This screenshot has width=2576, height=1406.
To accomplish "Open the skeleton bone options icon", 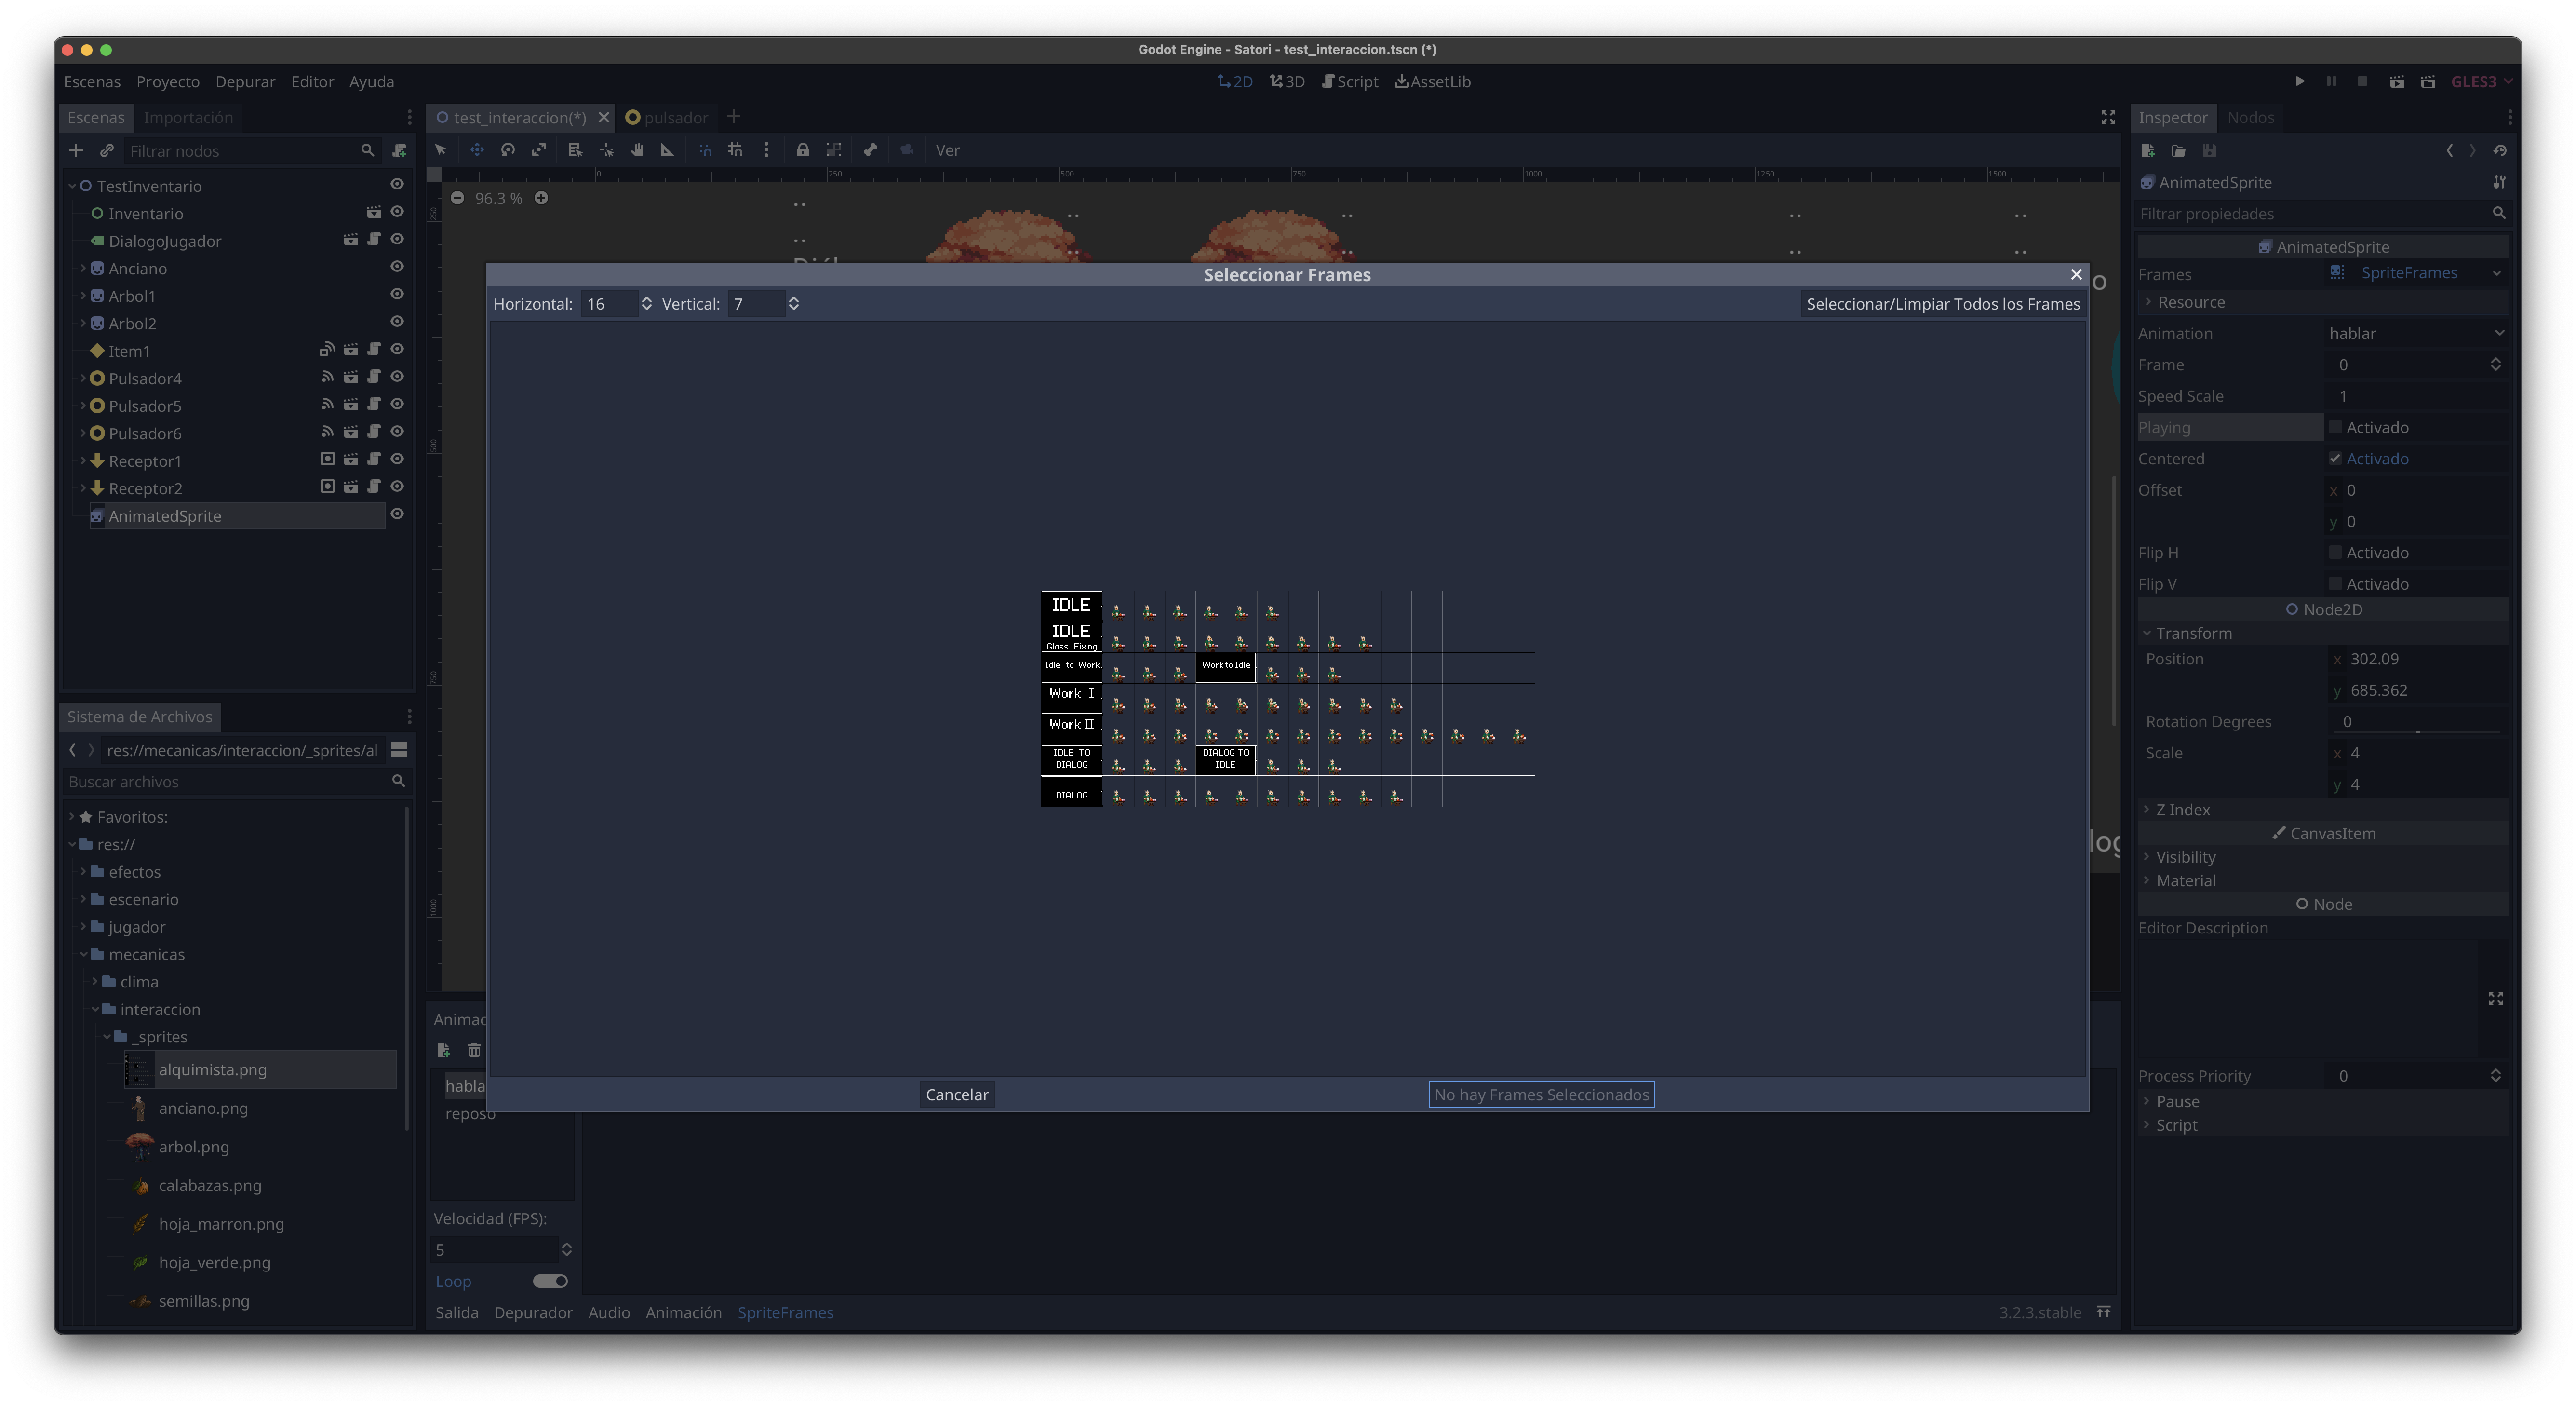I will click(870, 150).
